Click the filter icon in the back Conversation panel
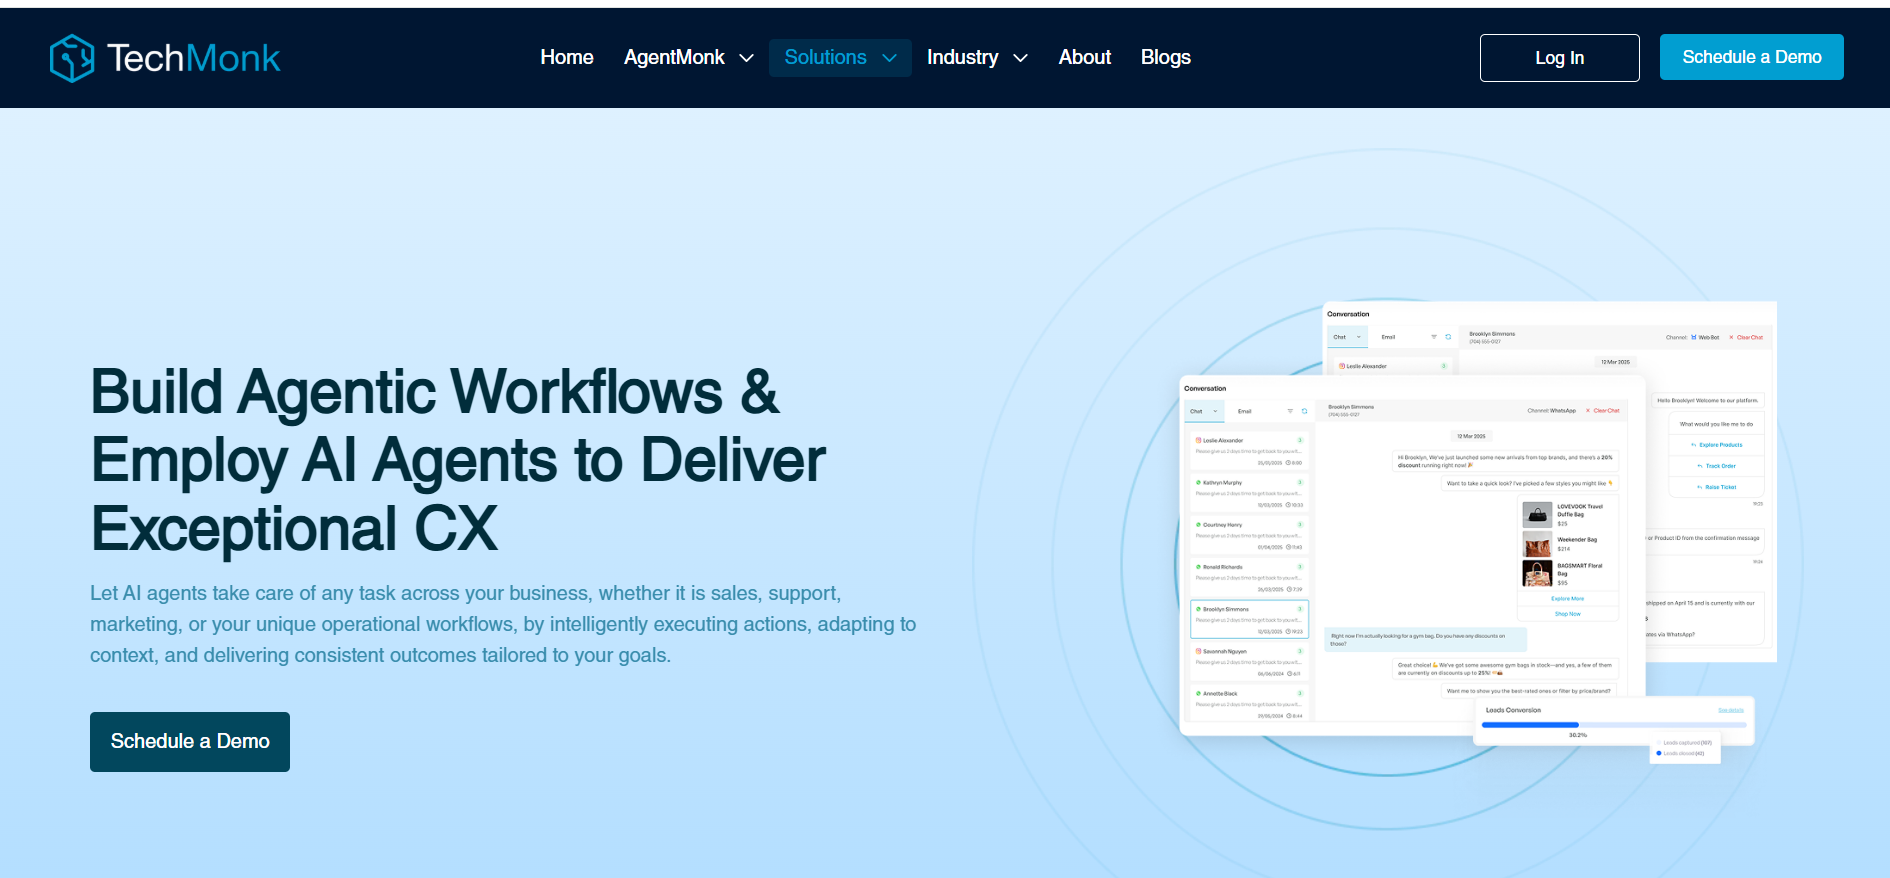Screen dimensions: 1890x878 click(1434, 337)
